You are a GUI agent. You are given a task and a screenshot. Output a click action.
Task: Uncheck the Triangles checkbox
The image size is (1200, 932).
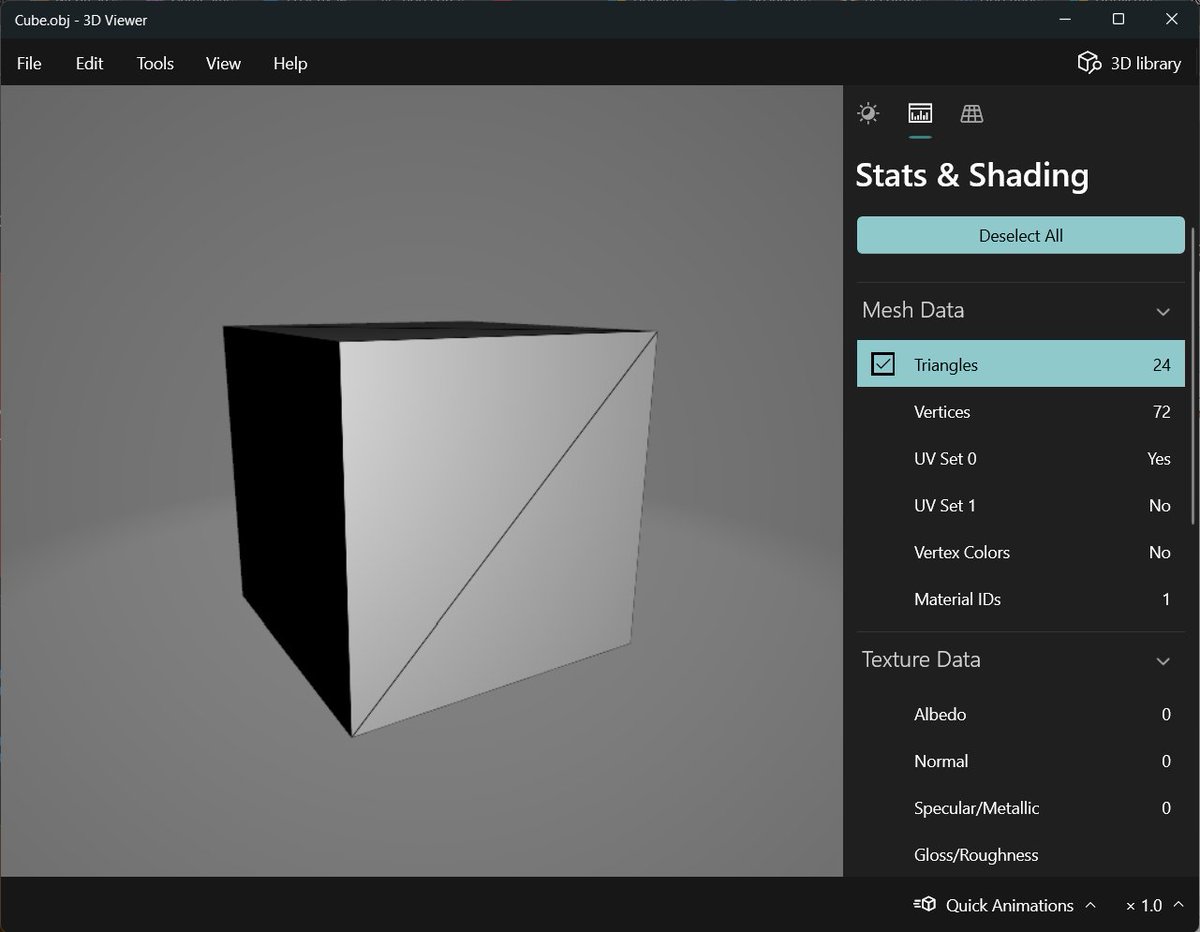(883, 364)
